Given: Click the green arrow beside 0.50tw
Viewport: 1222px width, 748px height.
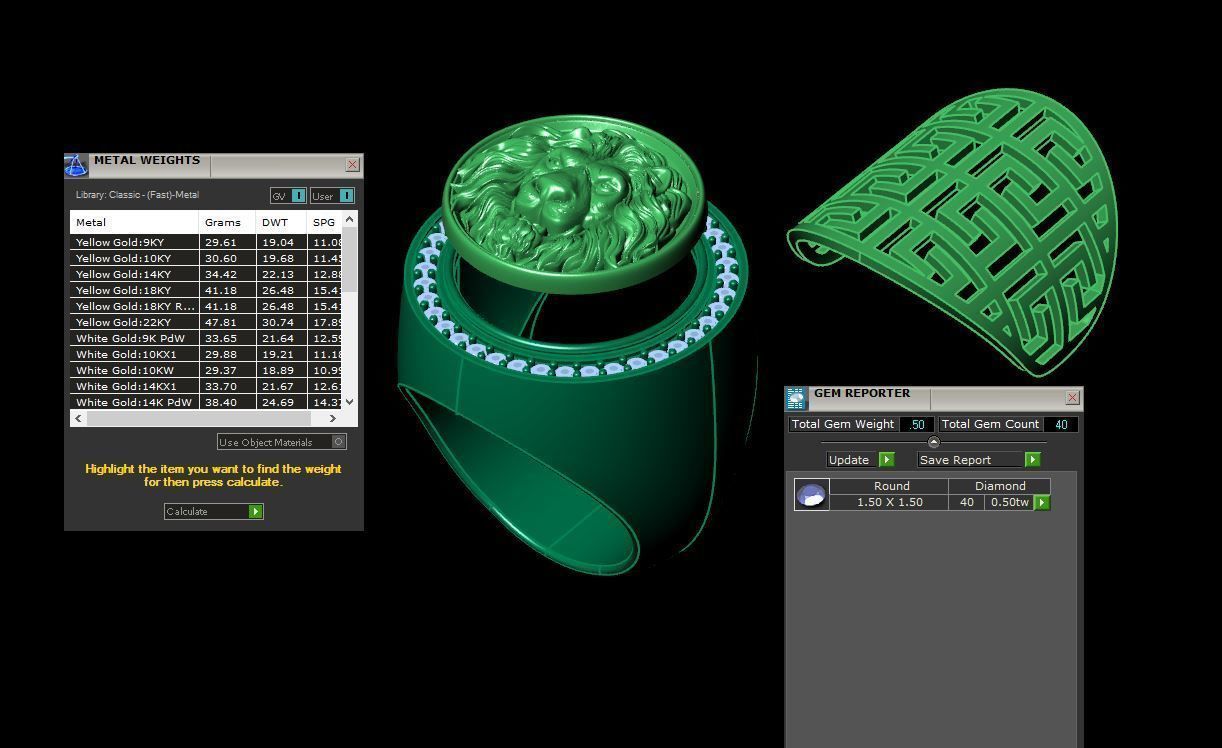Looking at the screenshot, I should coord(1041,502).
